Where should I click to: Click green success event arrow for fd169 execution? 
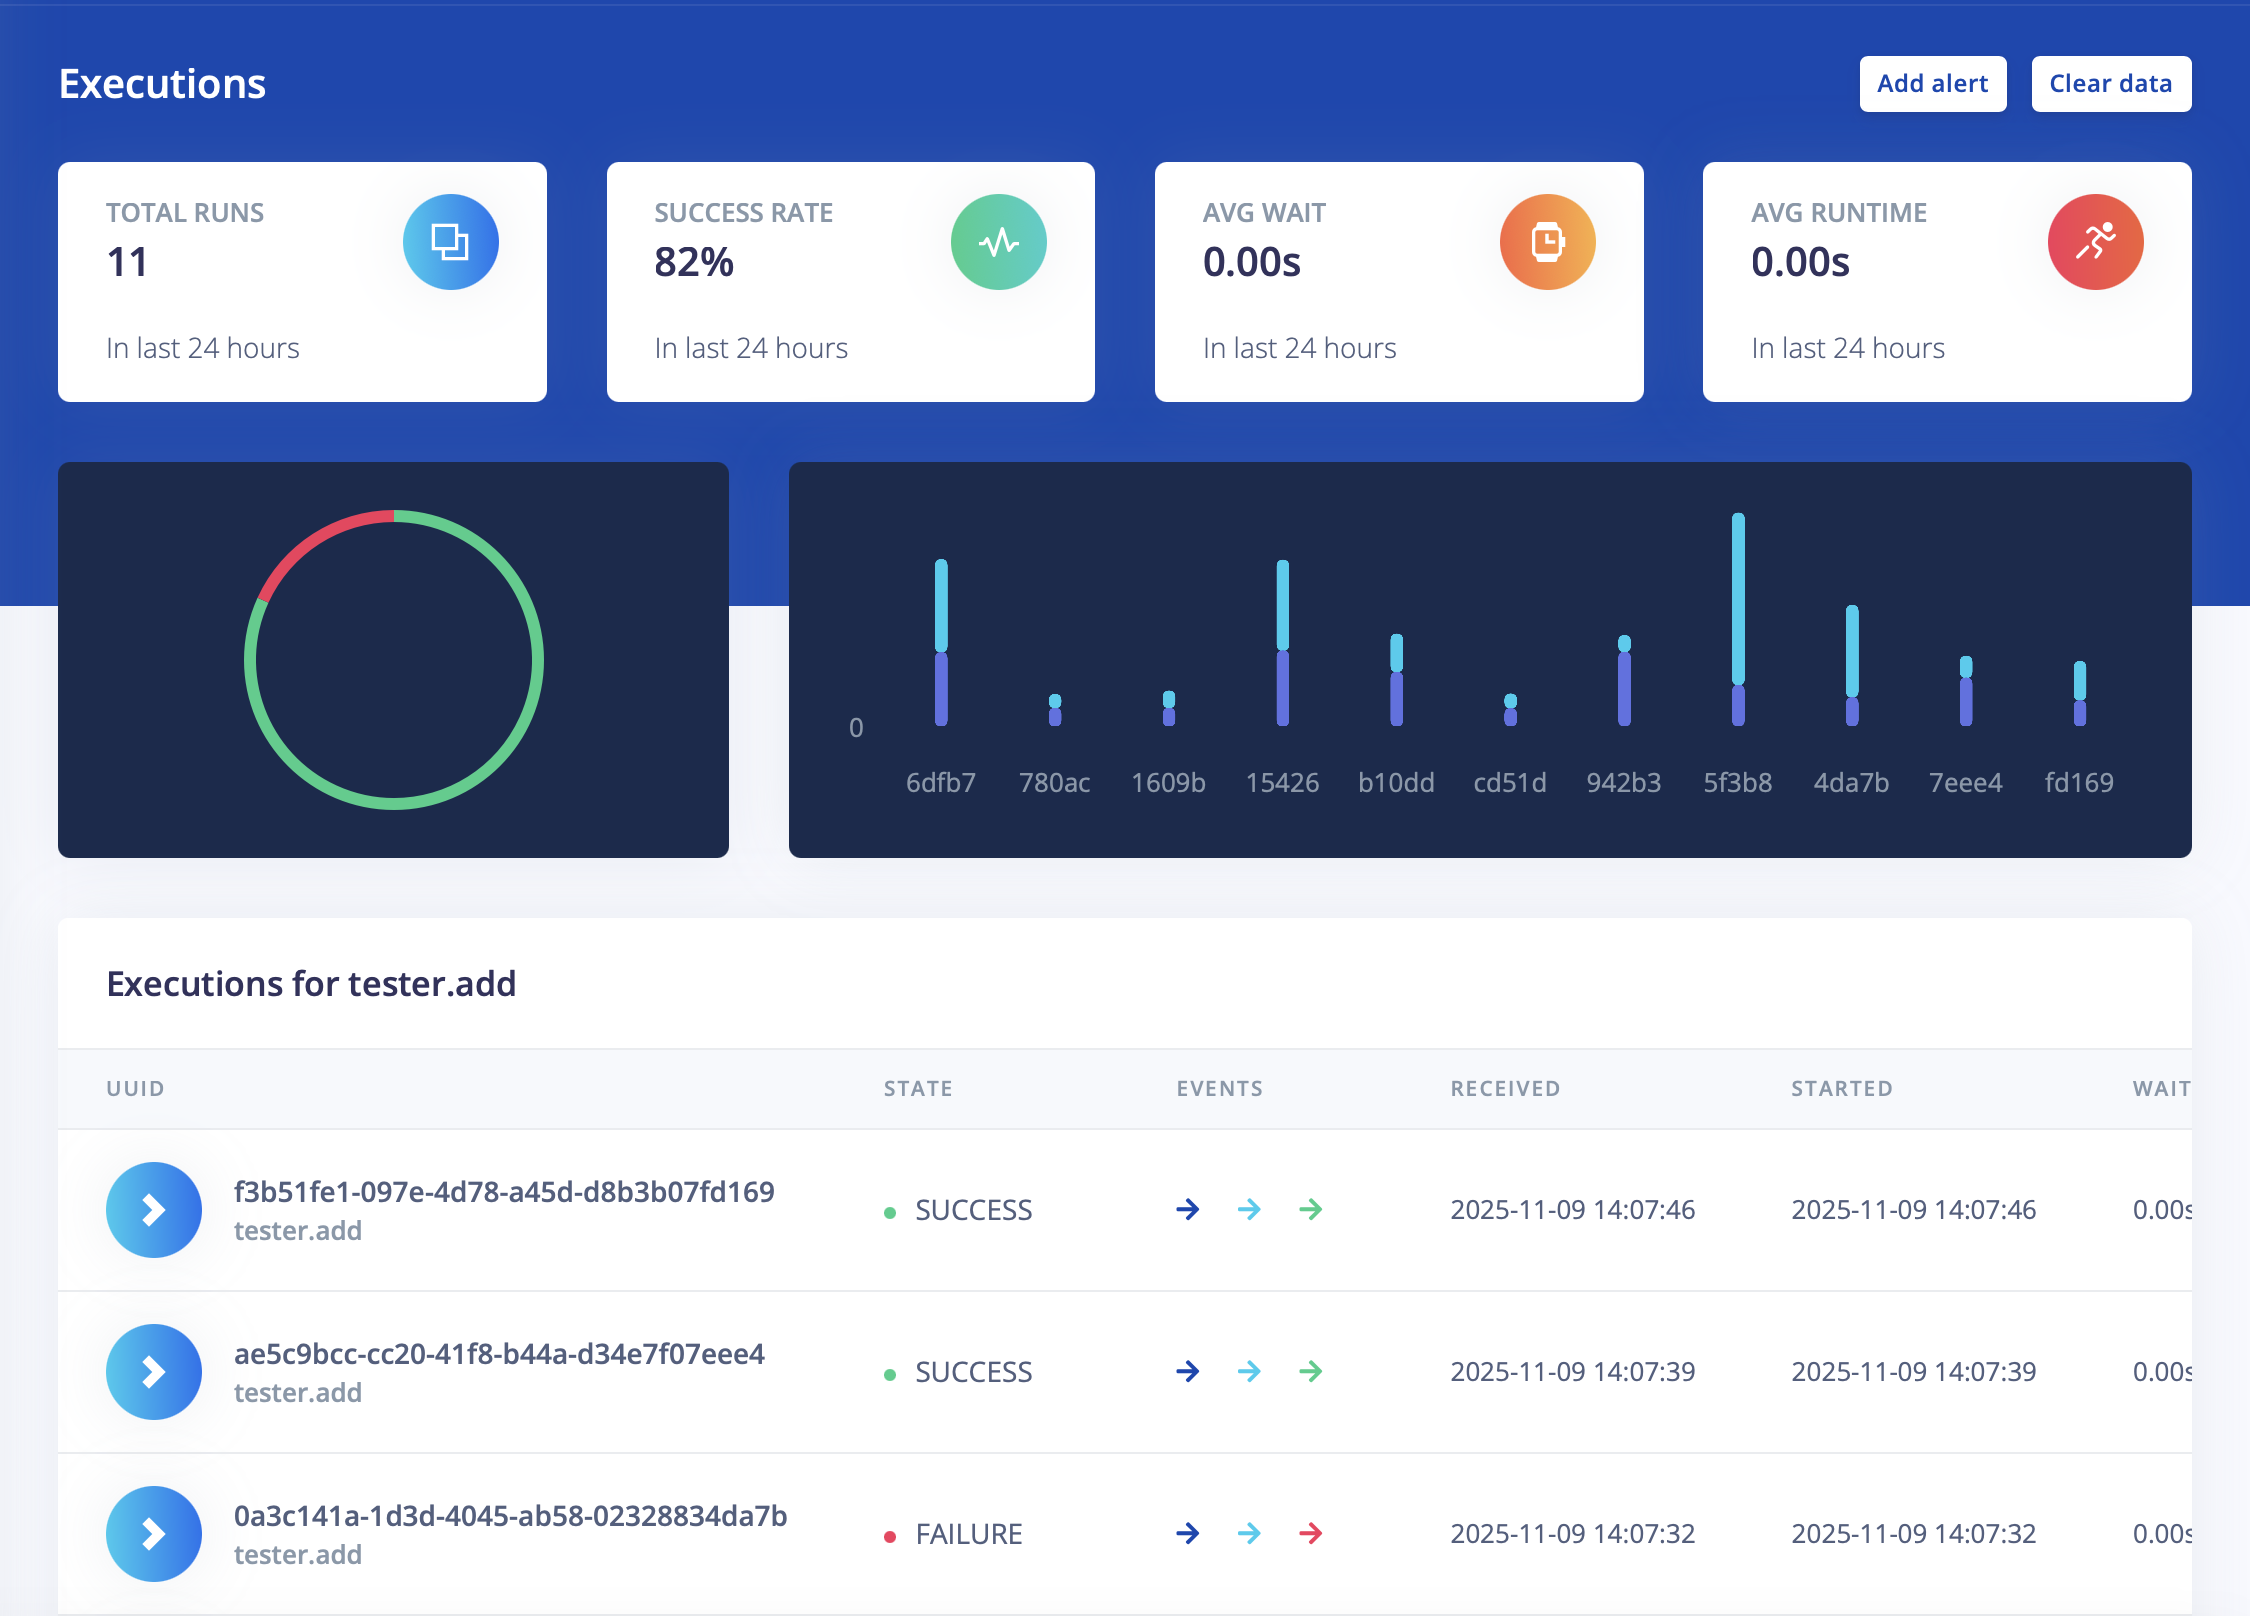1310,1210
